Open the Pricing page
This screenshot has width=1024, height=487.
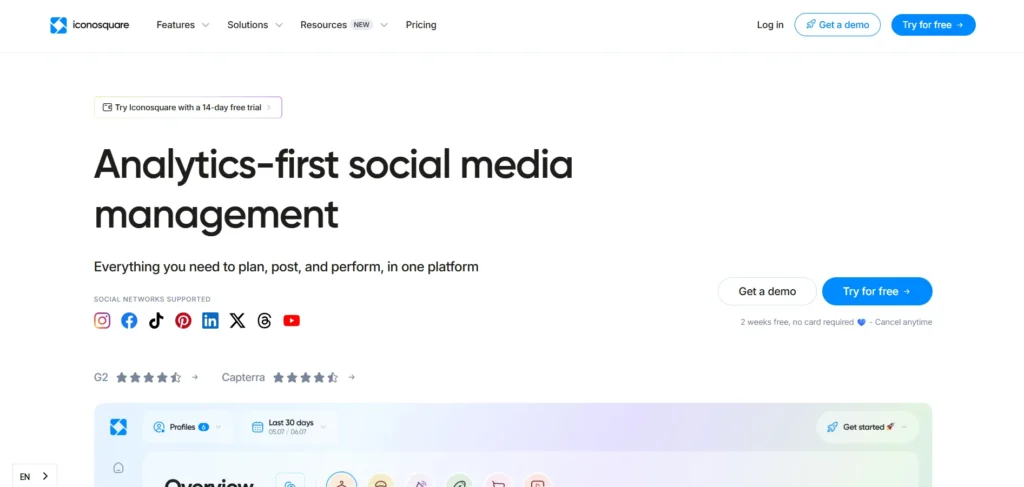[x=421, y=25]
